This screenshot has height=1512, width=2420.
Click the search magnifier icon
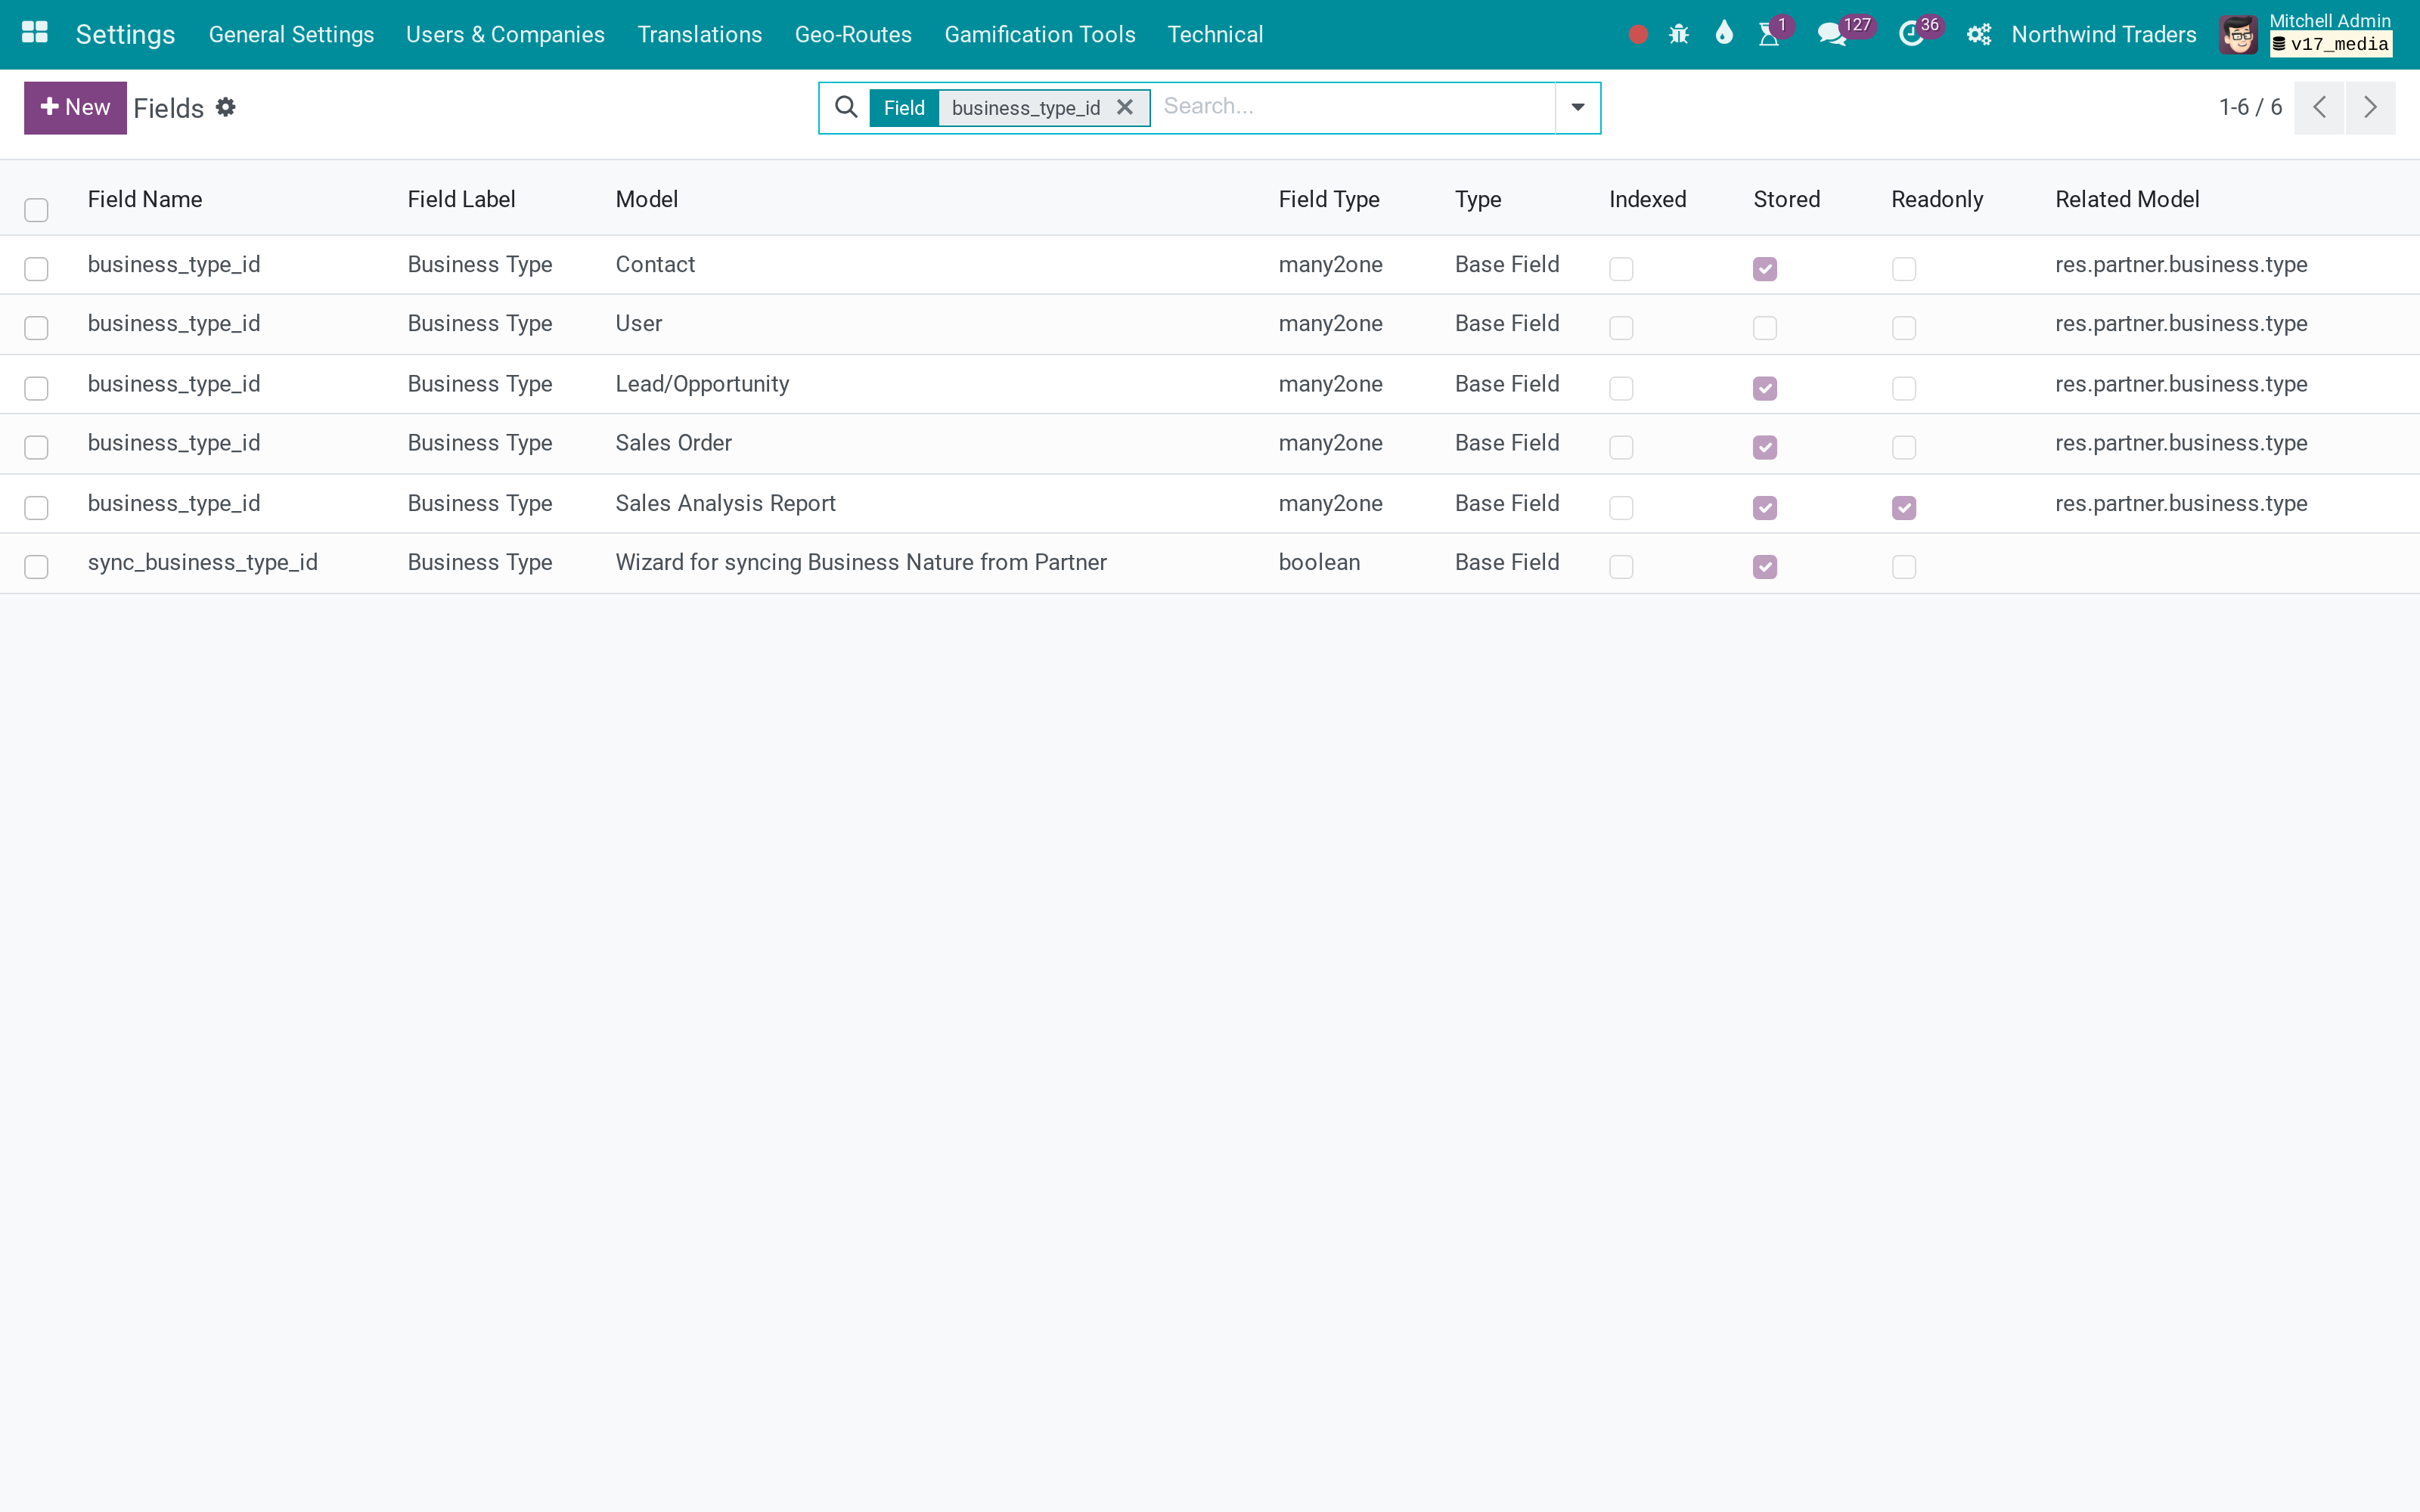(x=846, y=107)
